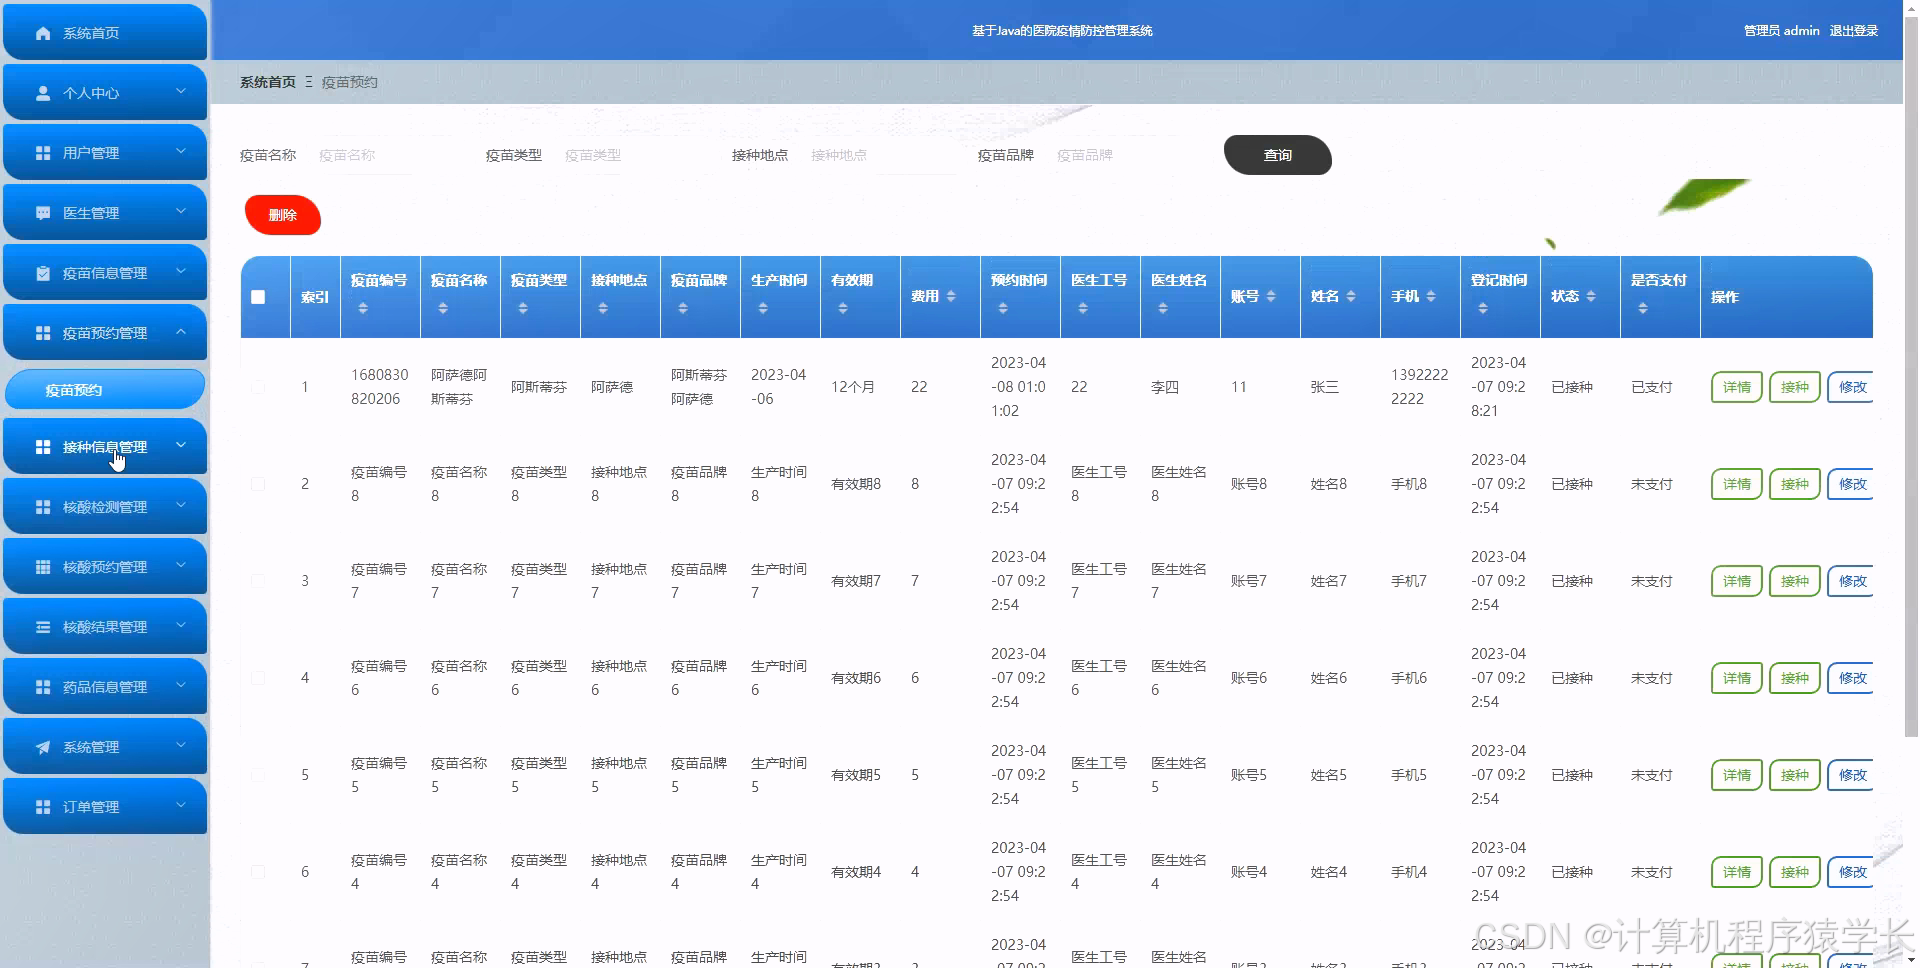Image resolution: width=1920 pixels, height=968 pixels.
Task: Click the person icon beside 个人中心
Action: pyautogui.click(x=43, y=93)
